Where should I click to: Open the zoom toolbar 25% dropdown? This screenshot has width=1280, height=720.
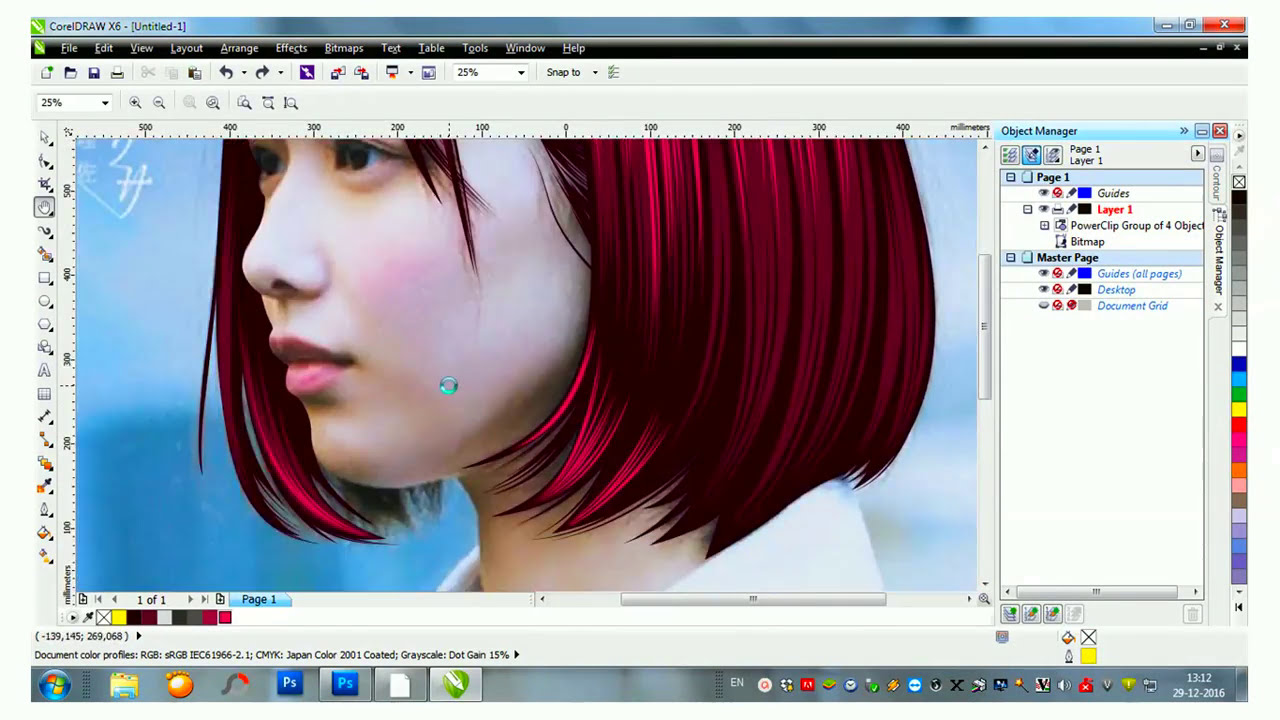click(x=104, y=102)
